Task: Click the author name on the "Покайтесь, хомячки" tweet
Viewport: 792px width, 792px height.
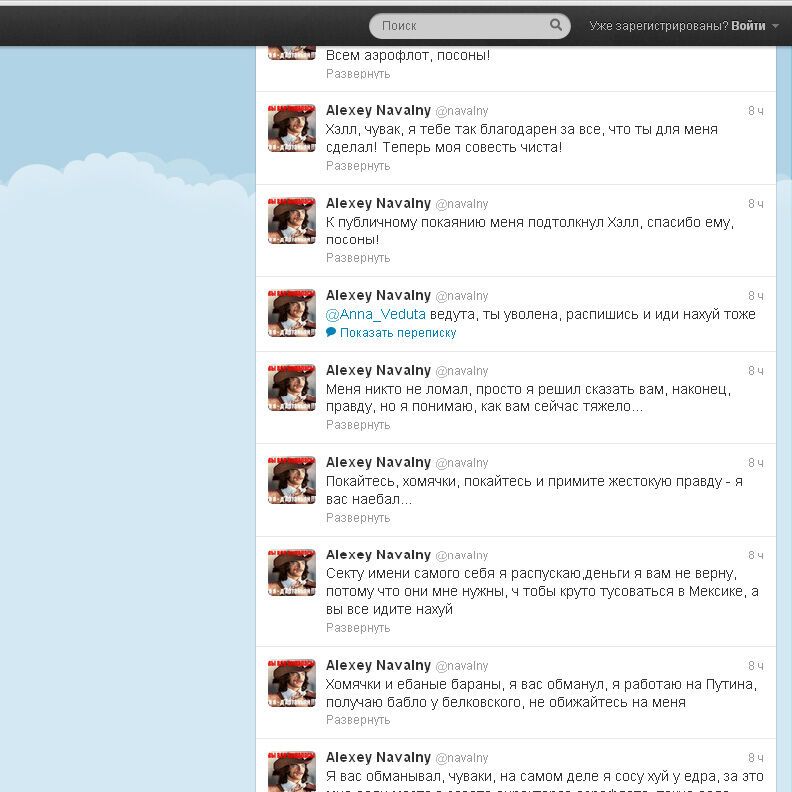Action: pos(378,463)
